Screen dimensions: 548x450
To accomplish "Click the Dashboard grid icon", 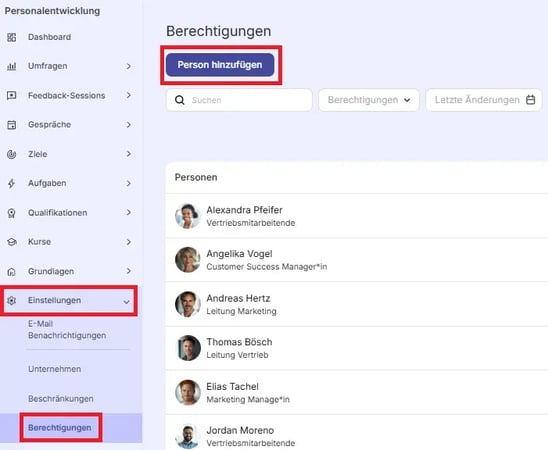I will (12, 37).
